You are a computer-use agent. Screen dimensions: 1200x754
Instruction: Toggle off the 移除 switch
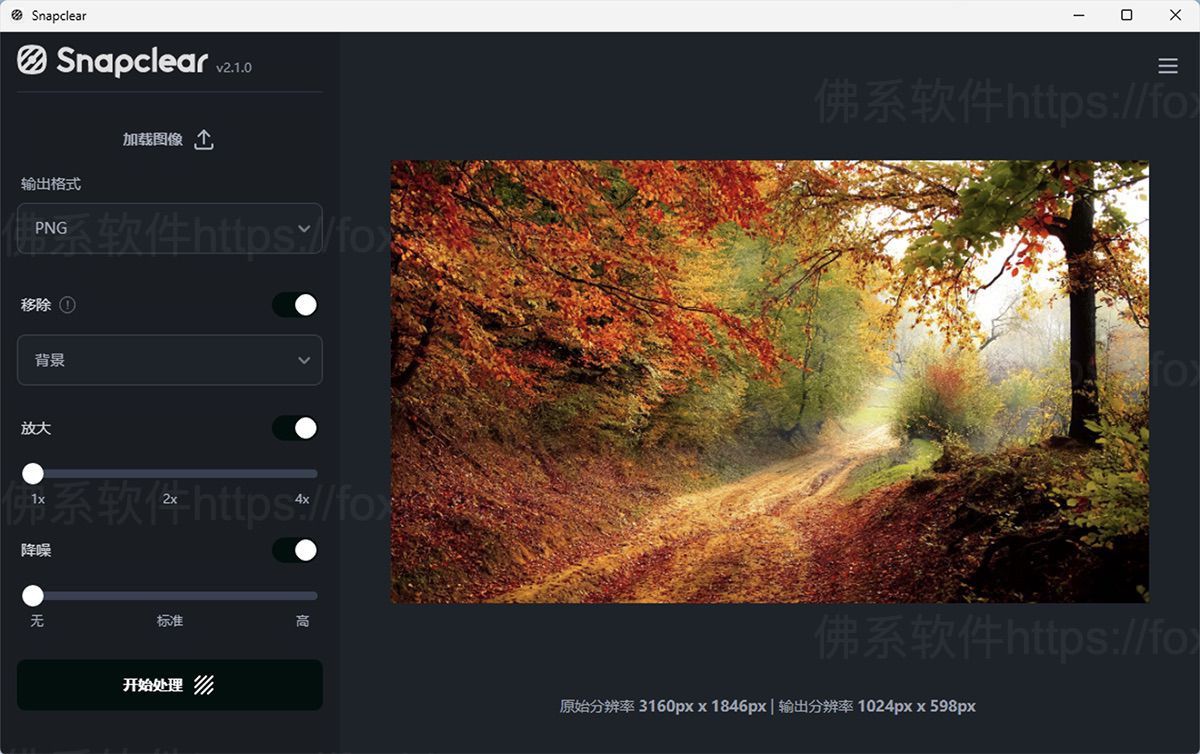(x=294, y=305)
